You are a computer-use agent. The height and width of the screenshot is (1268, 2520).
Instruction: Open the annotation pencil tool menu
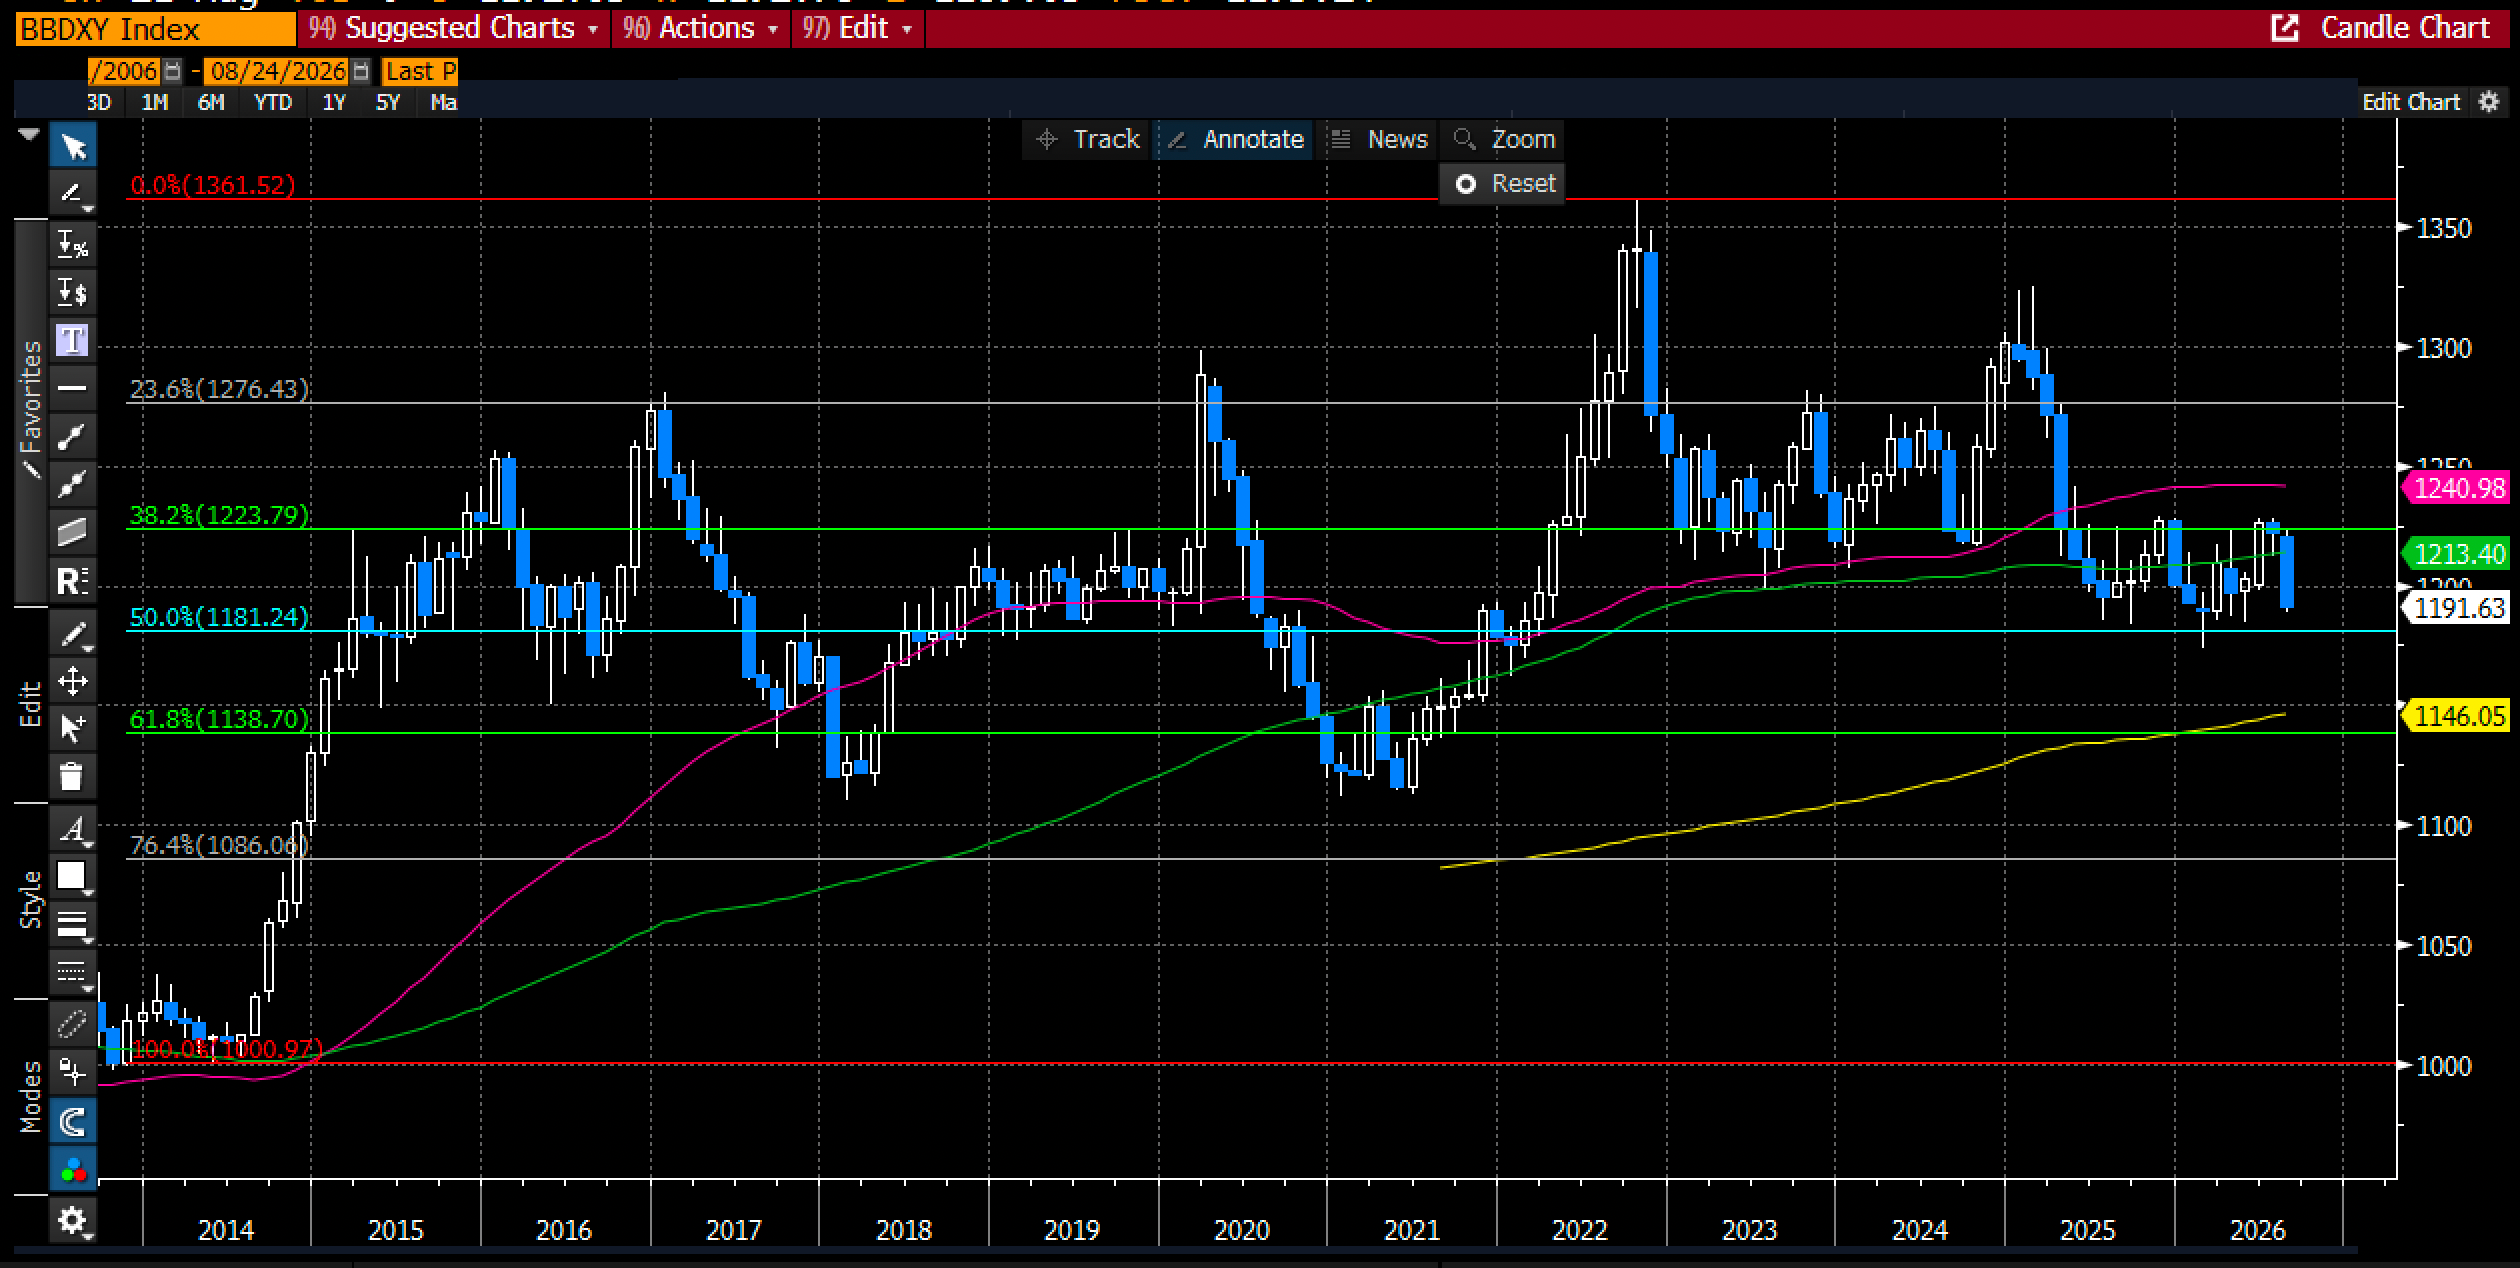pos(73,194)
